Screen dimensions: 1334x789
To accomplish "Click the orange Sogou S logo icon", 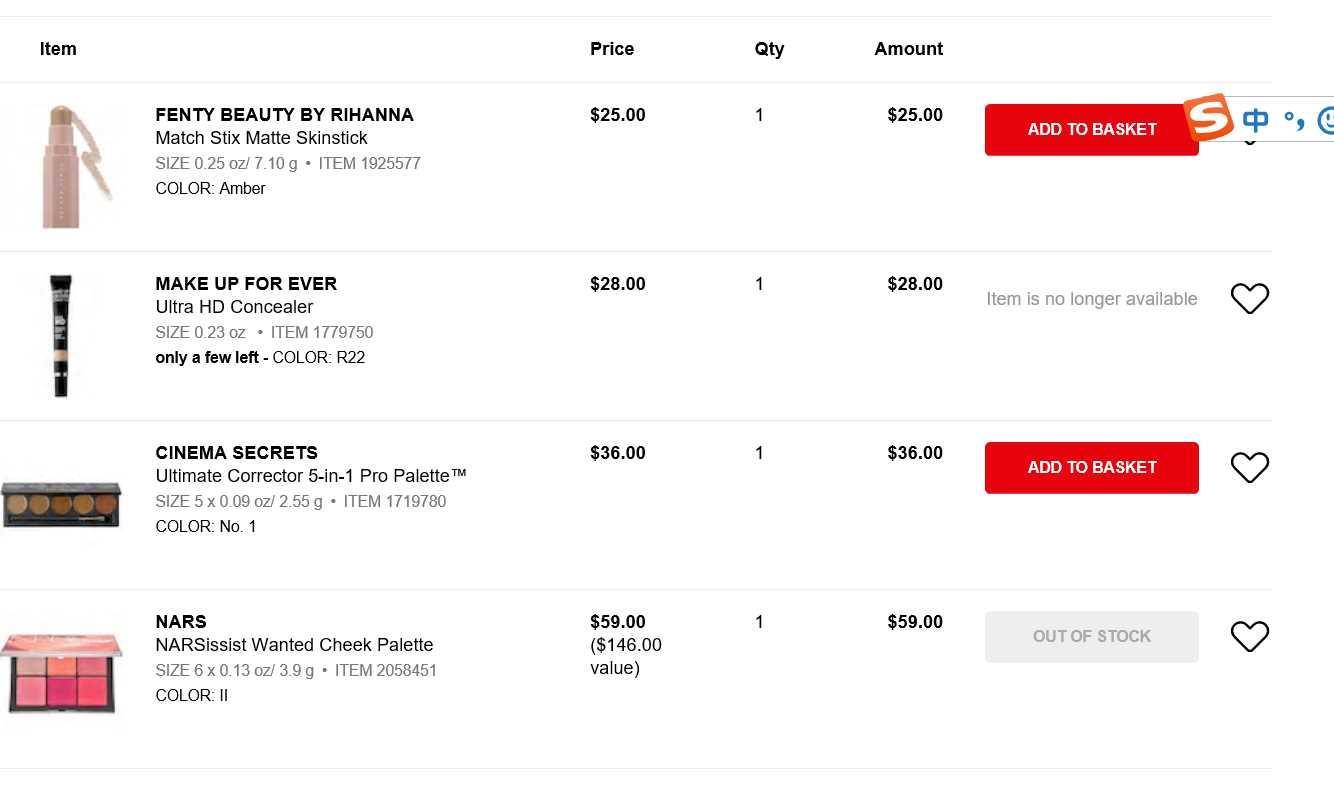I will click(x=1208, y=119).
